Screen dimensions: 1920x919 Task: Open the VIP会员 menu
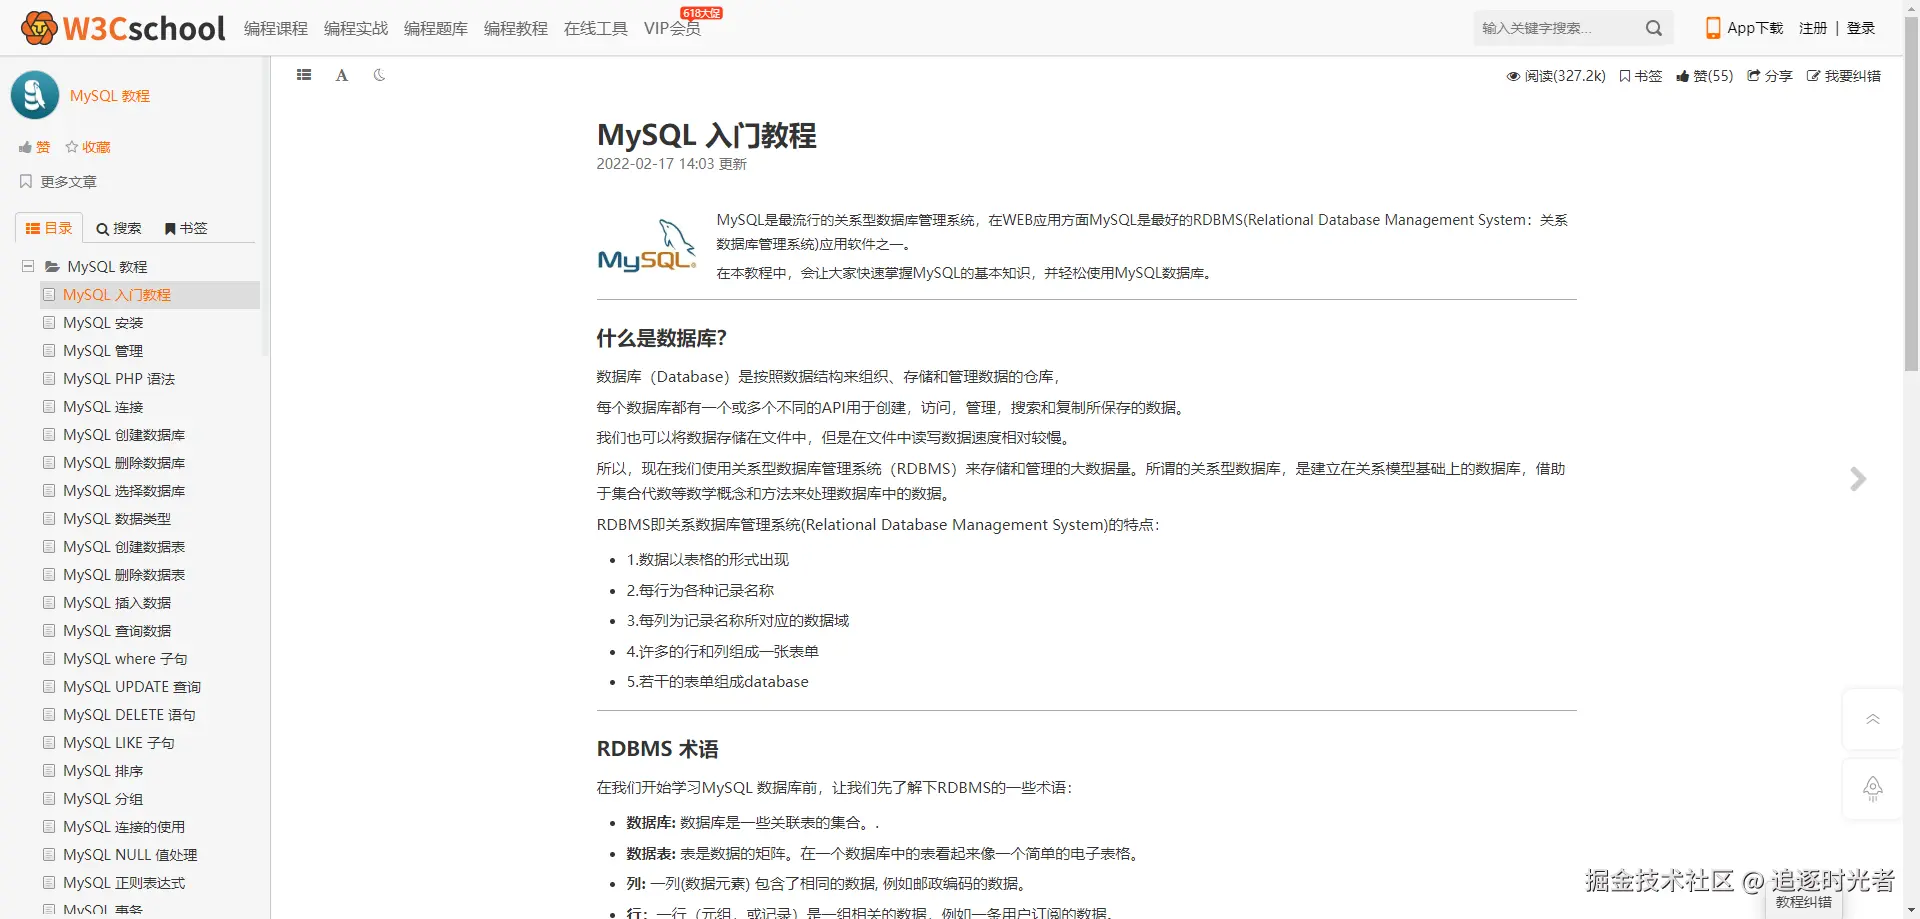(672, 28)
